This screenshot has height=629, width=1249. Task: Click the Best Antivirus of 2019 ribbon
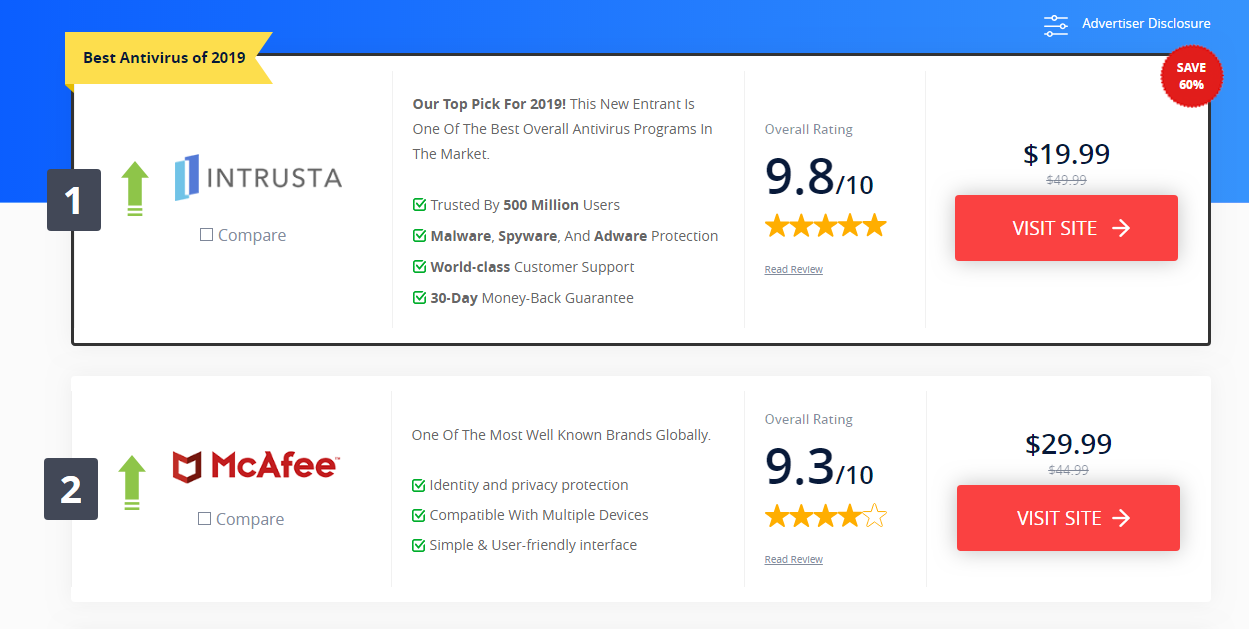pos(164,58)
